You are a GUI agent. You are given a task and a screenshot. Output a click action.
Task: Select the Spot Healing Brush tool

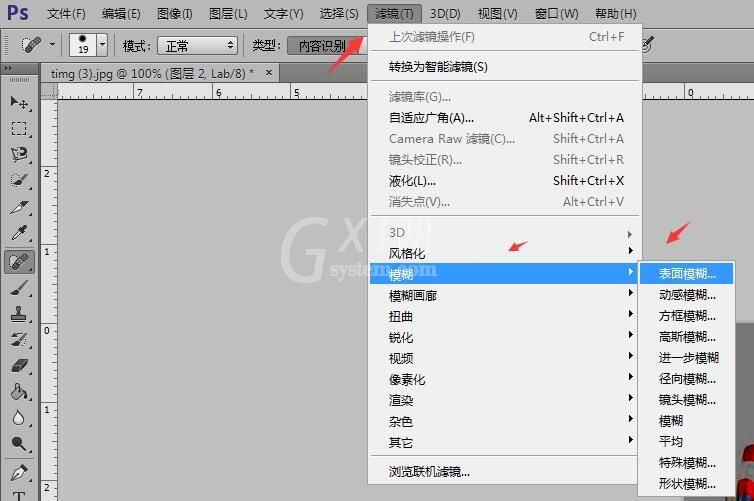pos(19,262)
